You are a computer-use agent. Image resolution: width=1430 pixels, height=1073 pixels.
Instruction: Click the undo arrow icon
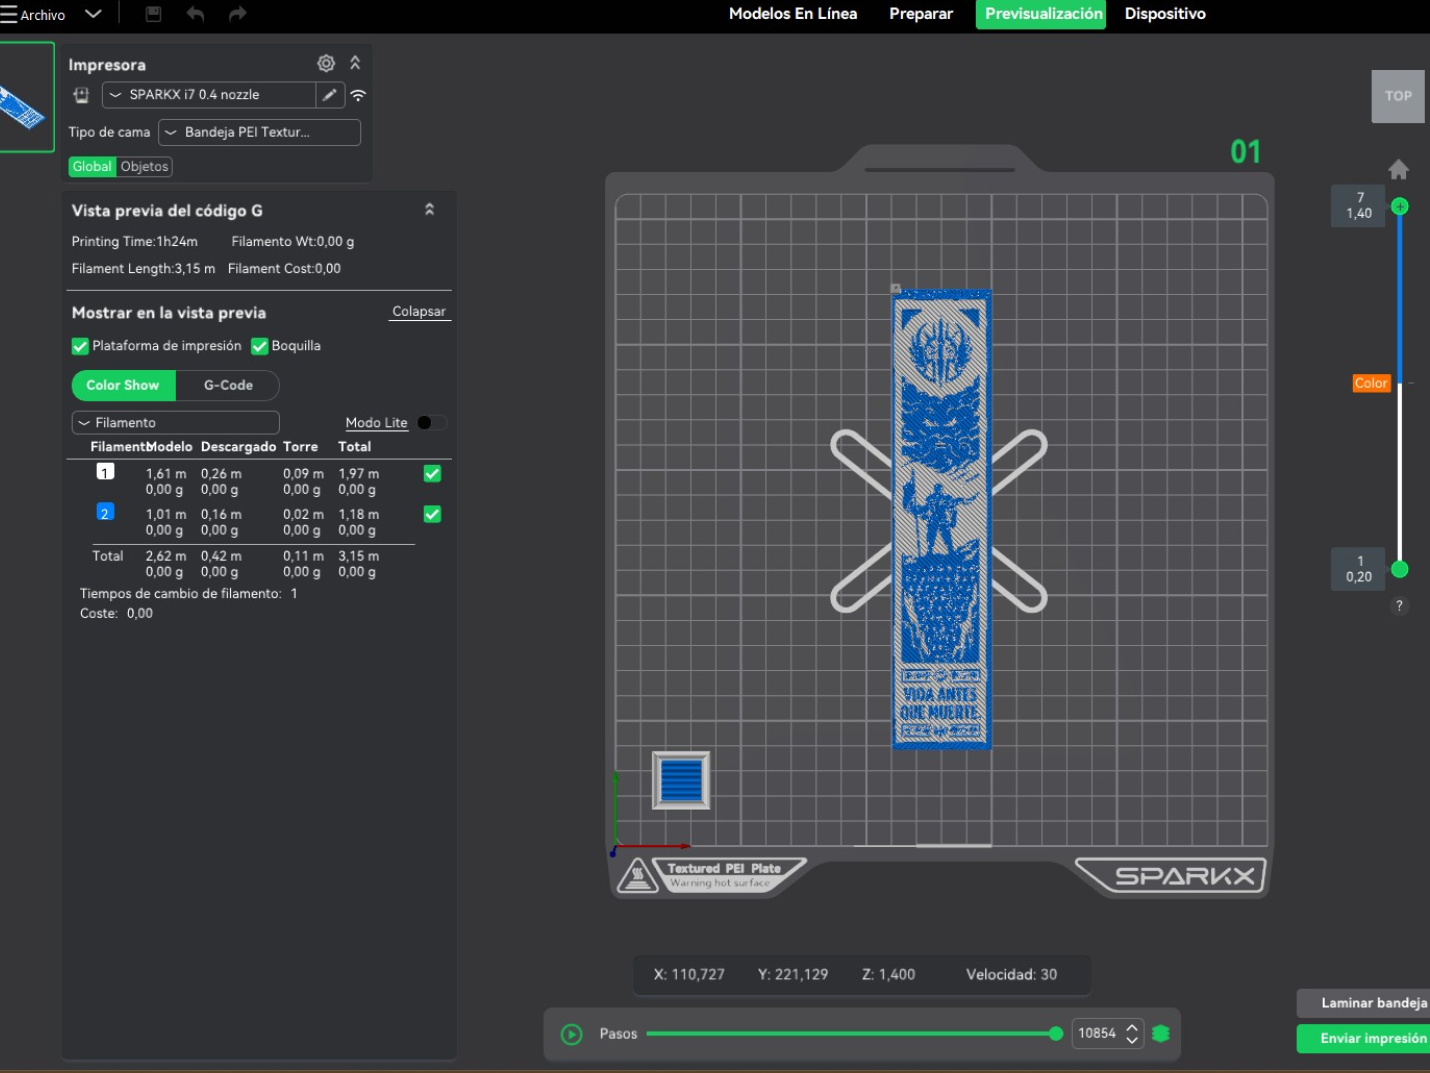coord(195,14)
